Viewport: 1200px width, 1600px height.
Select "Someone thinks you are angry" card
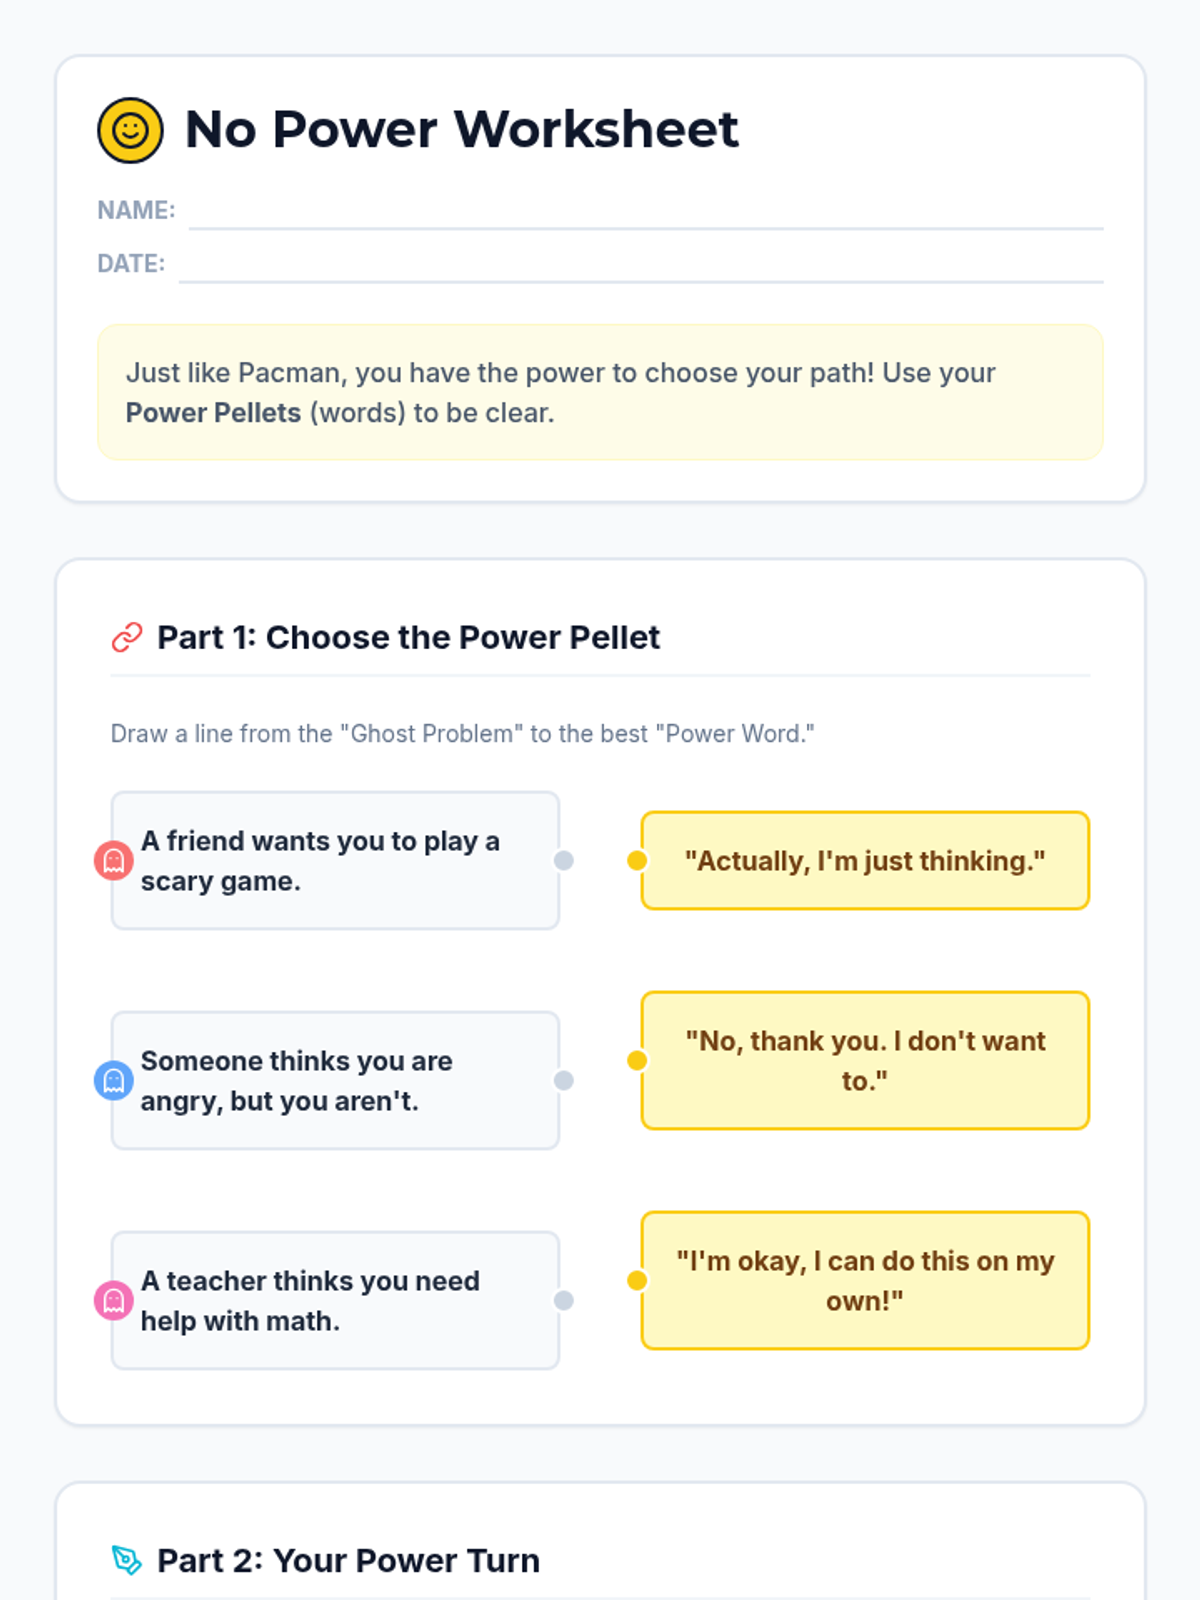coord(335,1080)
